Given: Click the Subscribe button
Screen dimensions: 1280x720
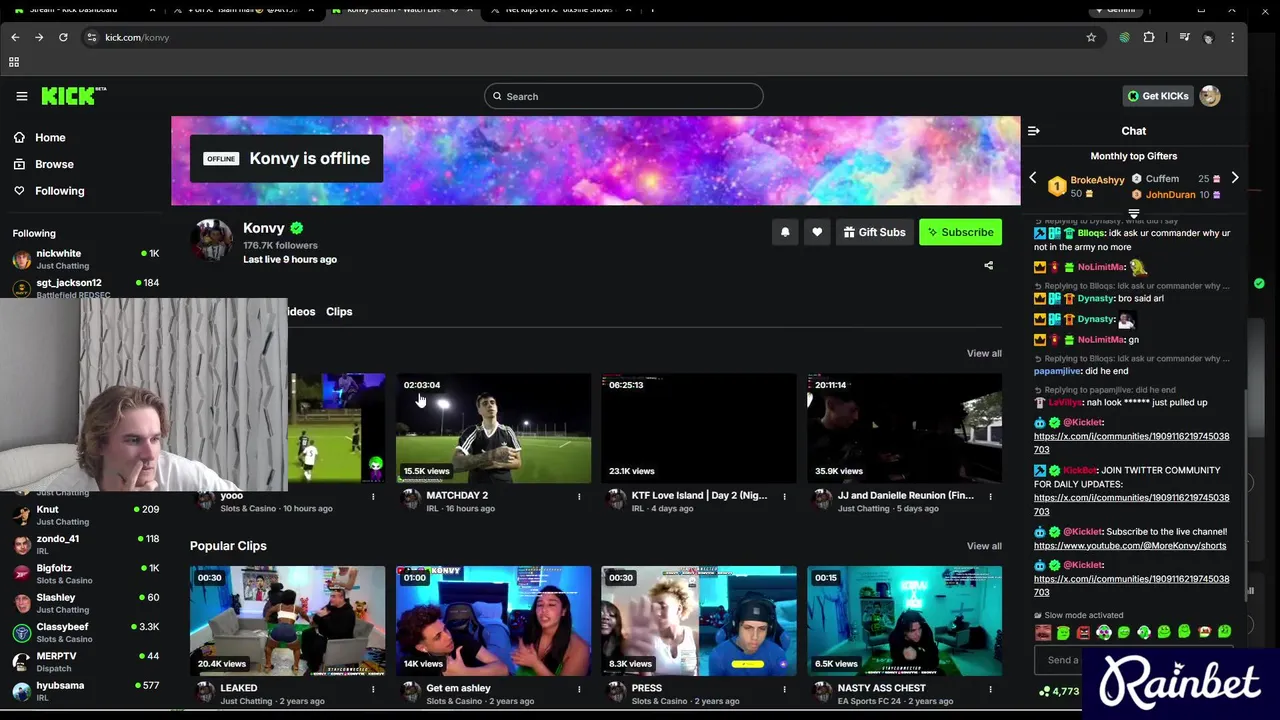Looking at the screenshot, I should [x=960, y=232].
